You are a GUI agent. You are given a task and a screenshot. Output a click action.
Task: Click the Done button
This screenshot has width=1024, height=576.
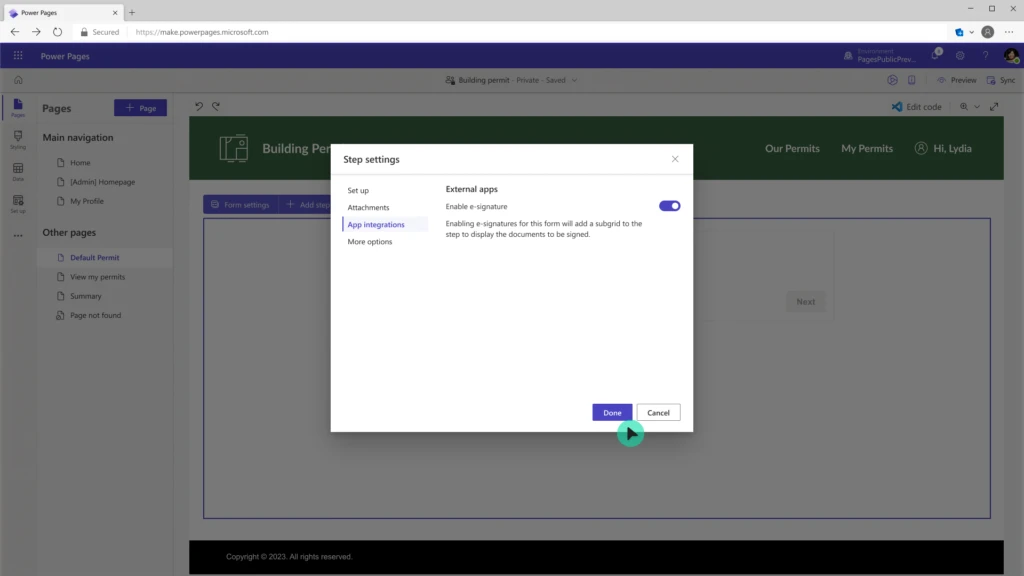pyautogui.click(x=611, y=412)
